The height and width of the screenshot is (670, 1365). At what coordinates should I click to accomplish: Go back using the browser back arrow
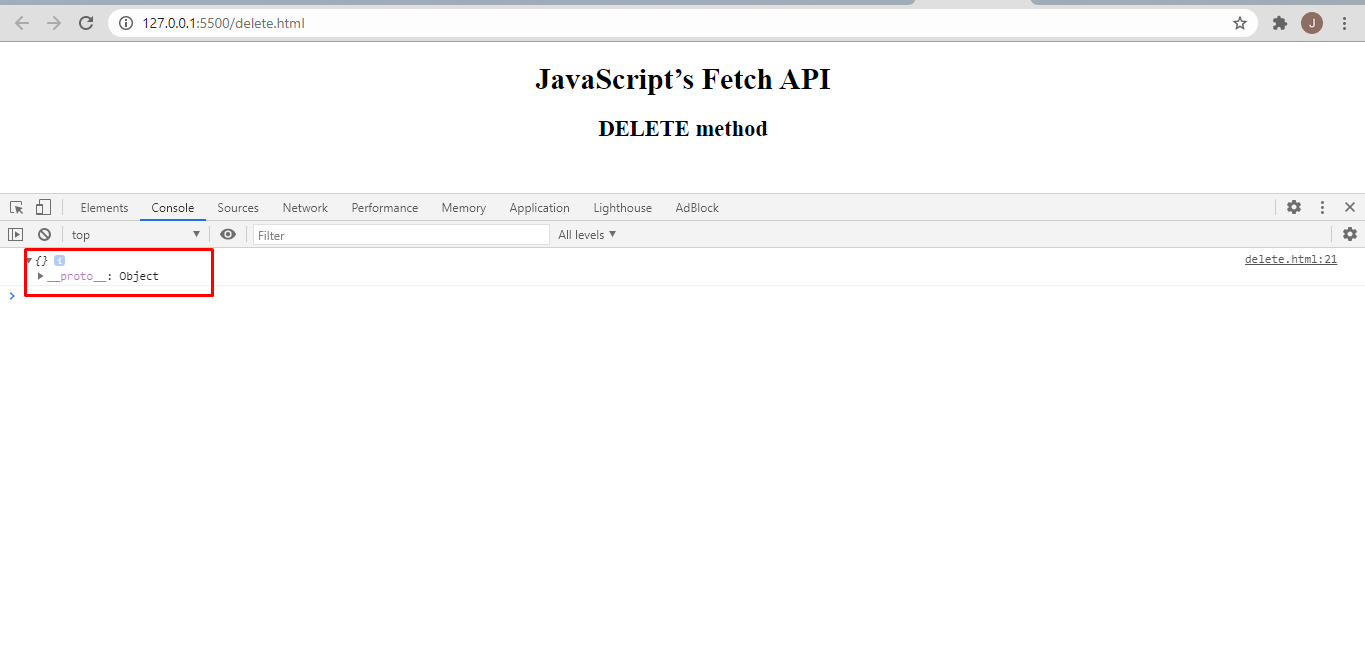point(21,22)
